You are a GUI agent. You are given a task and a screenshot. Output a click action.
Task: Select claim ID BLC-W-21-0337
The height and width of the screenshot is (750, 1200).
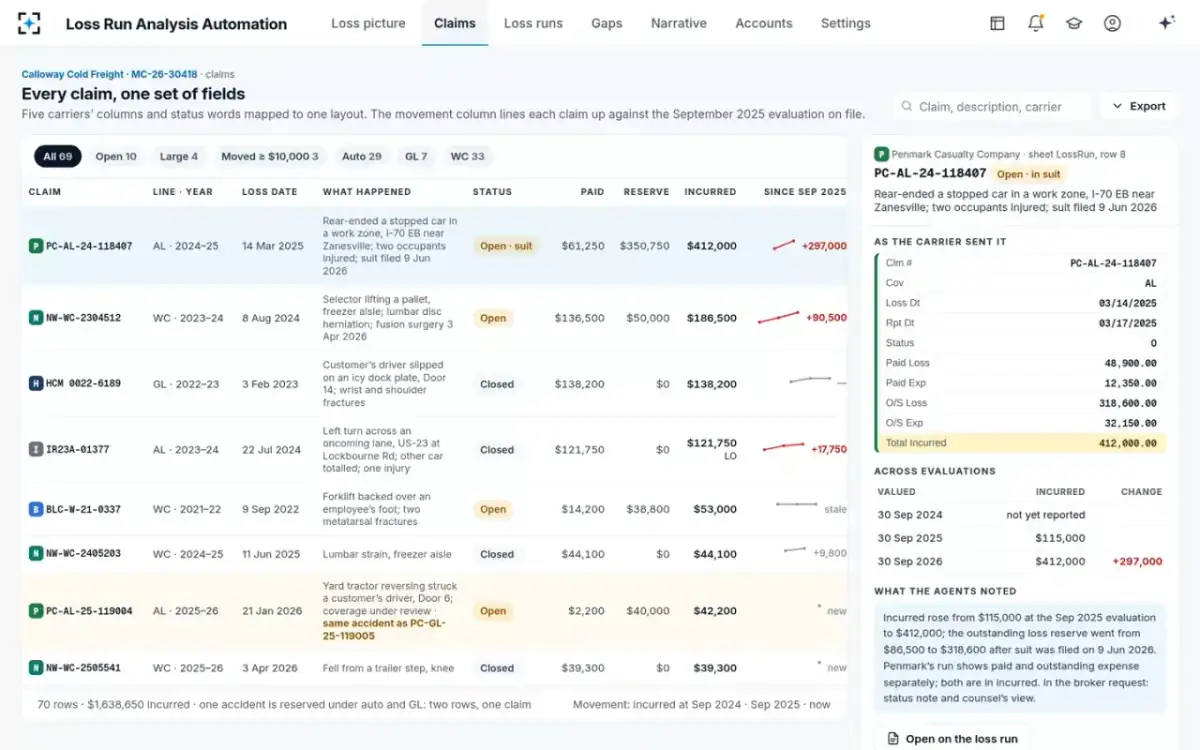[x=83, y=509]
